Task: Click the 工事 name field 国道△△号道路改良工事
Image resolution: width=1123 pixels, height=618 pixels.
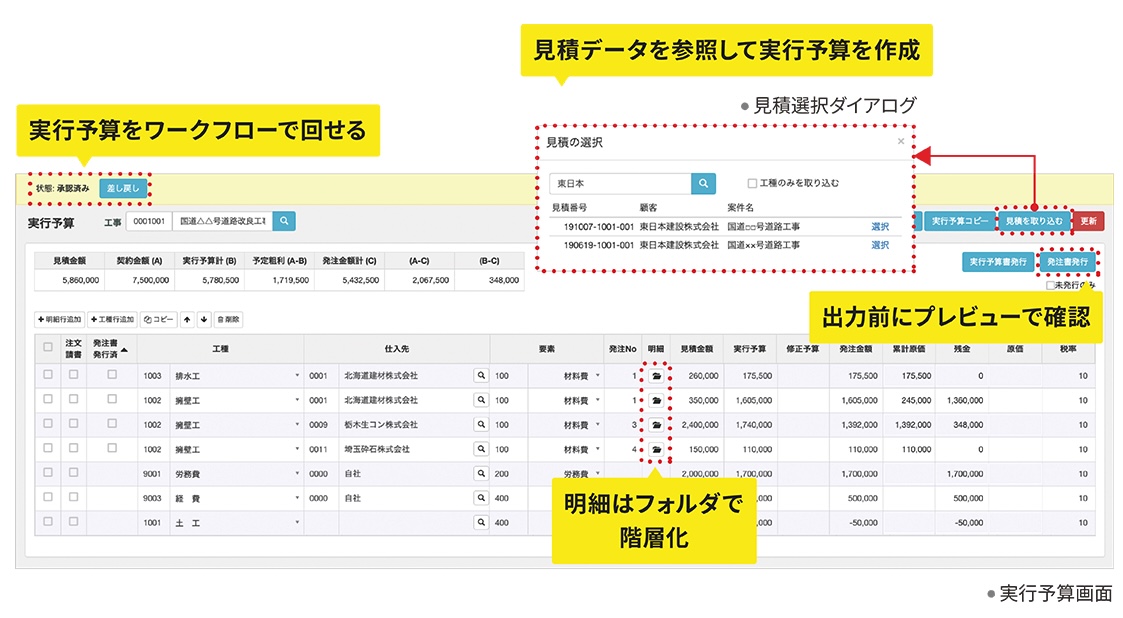Action: [223, 221]
